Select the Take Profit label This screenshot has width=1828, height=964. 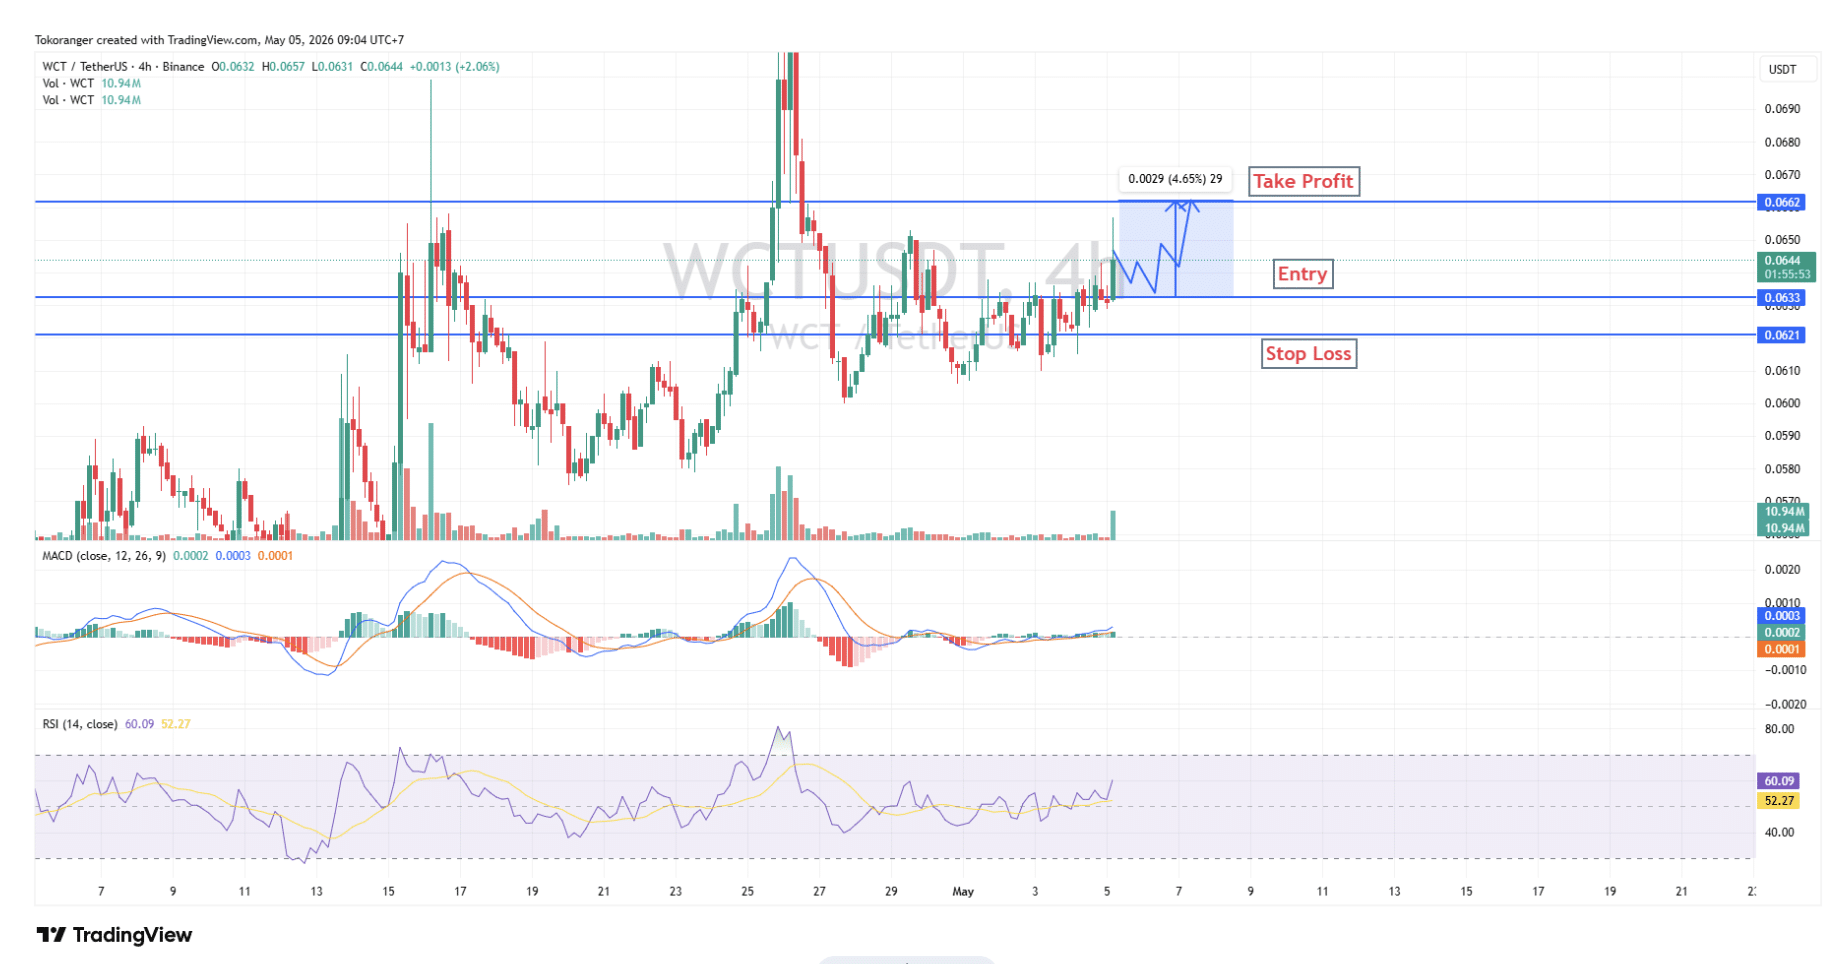(1303, 181)
